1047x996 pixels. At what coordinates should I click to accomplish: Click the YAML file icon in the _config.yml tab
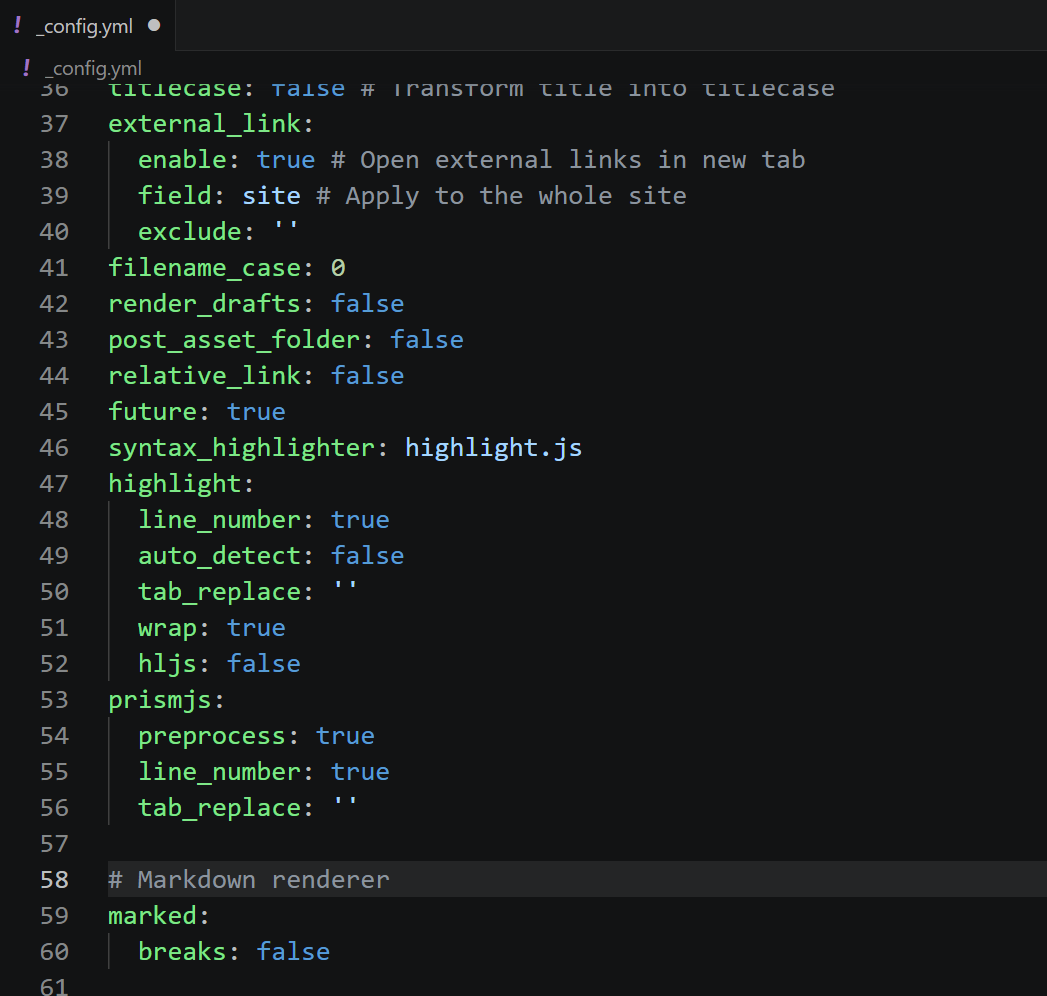[17, 25]
